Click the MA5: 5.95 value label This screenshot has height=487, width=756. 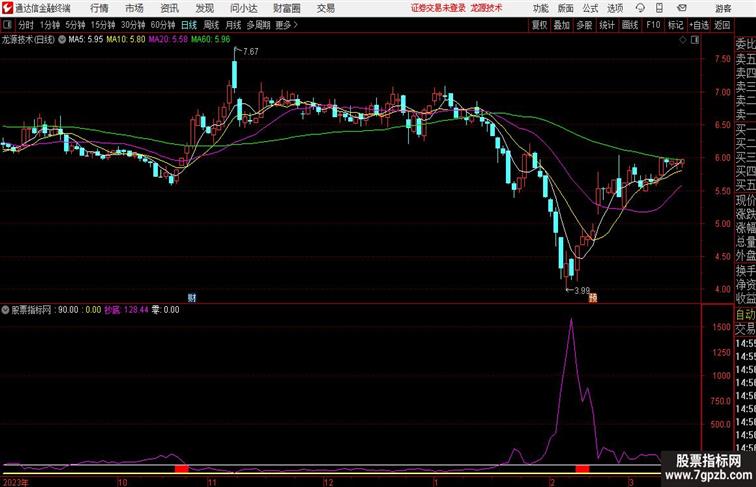tap(85, 40)
